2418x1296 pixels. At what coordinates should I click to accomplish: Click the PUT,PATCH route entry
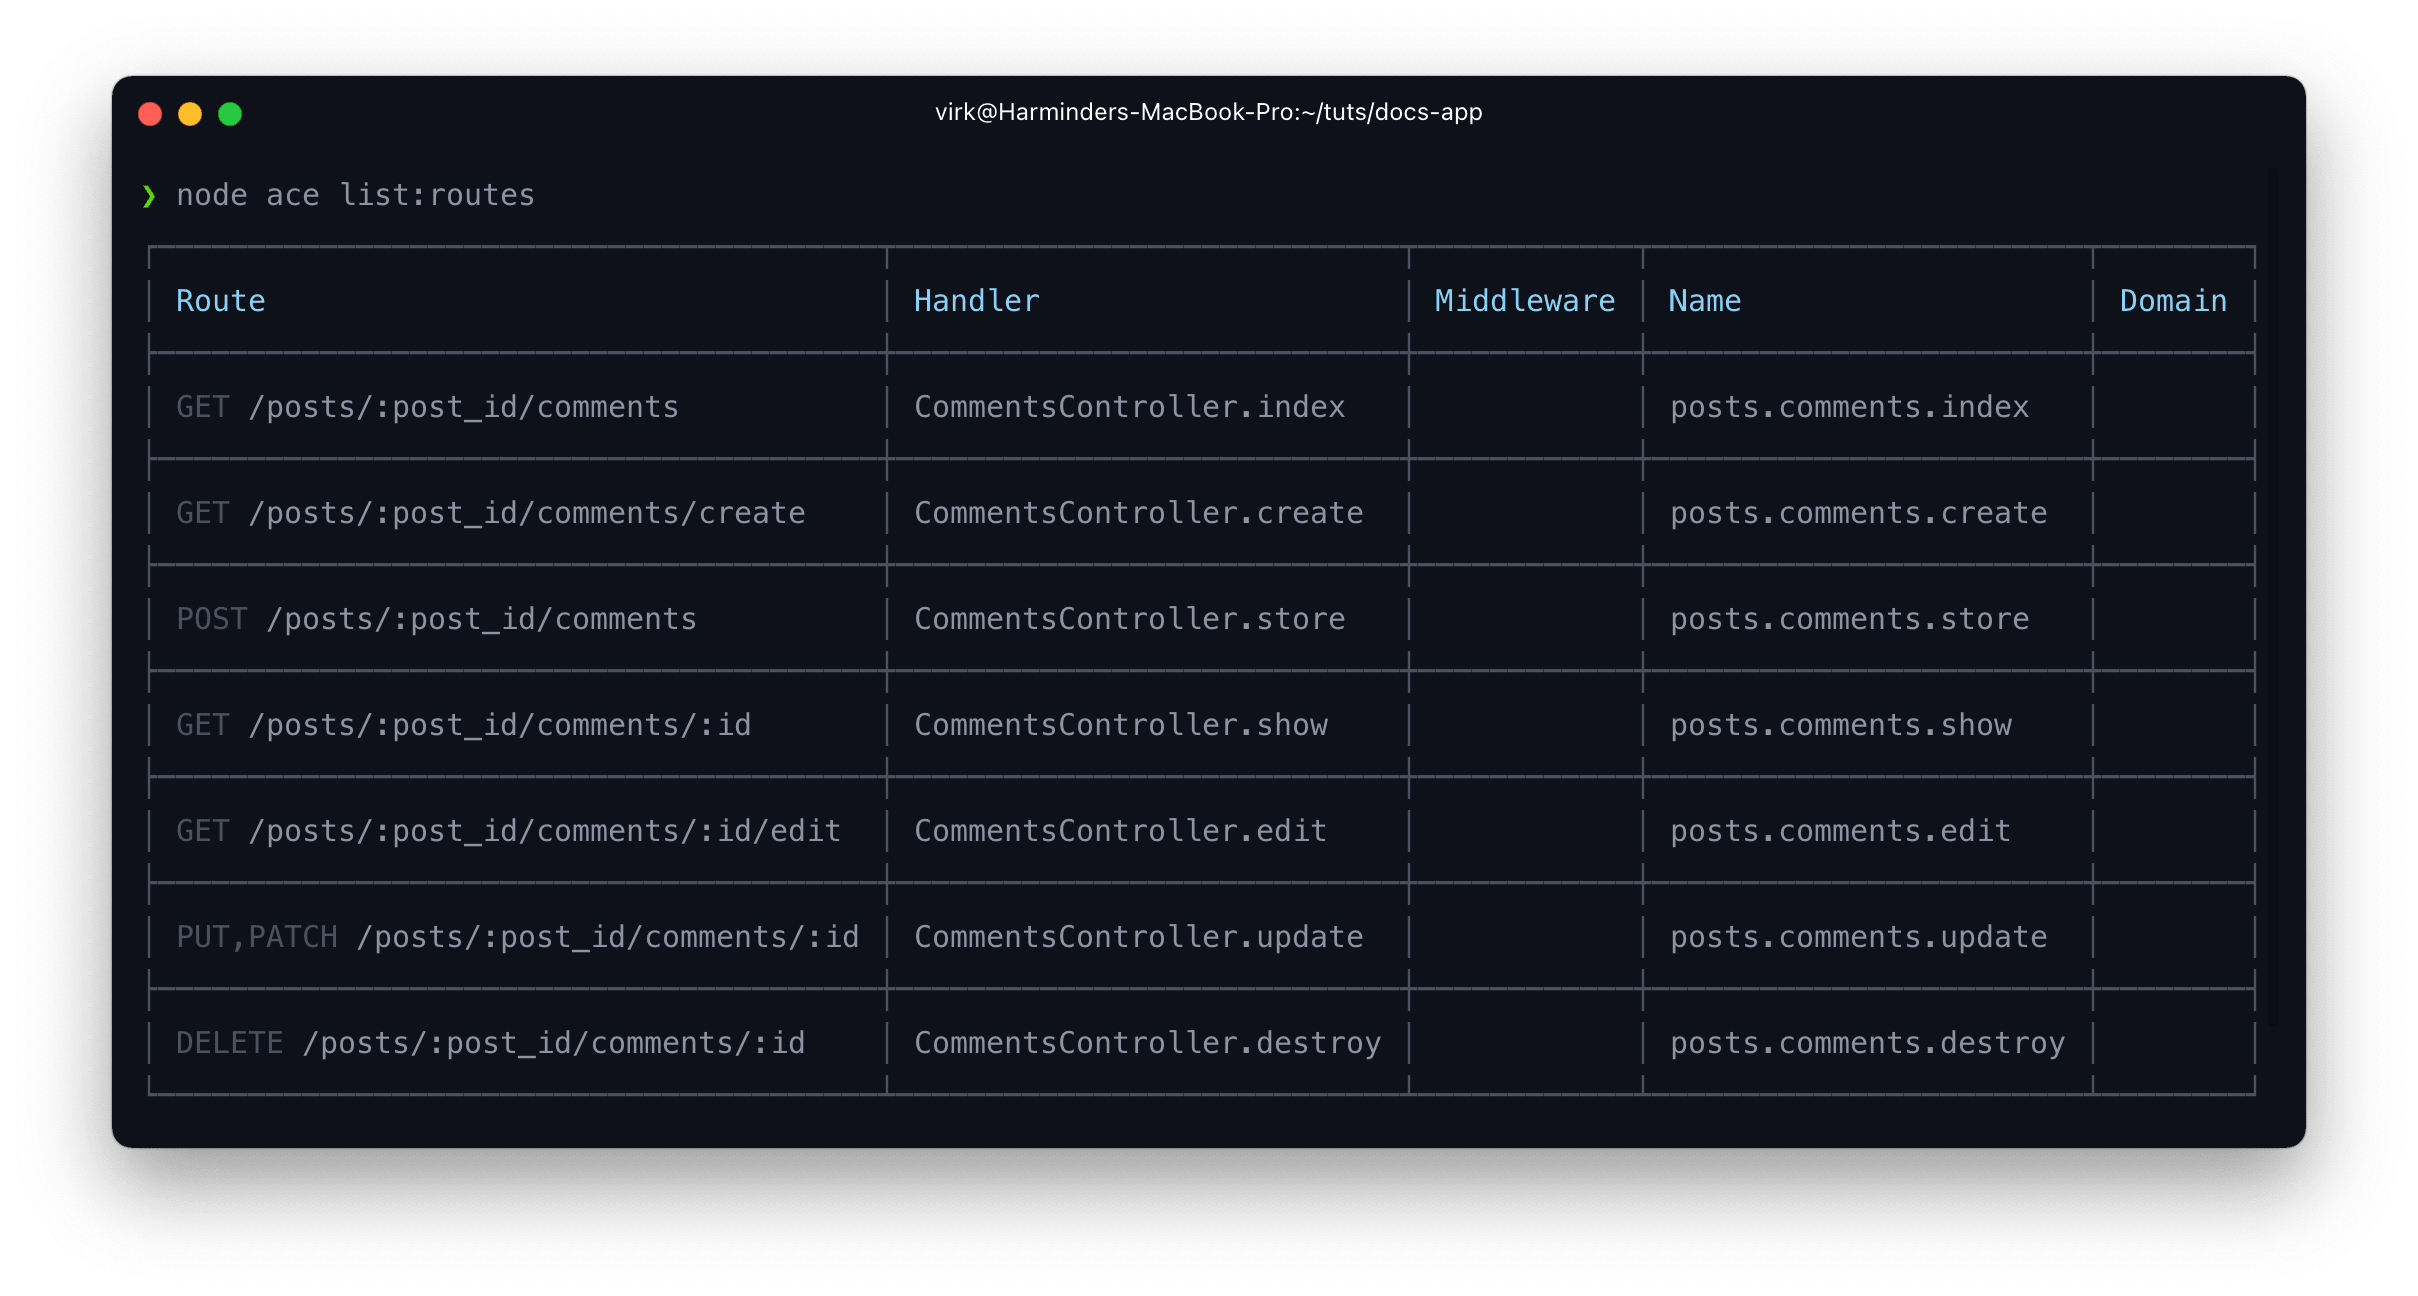pos(517,937)
